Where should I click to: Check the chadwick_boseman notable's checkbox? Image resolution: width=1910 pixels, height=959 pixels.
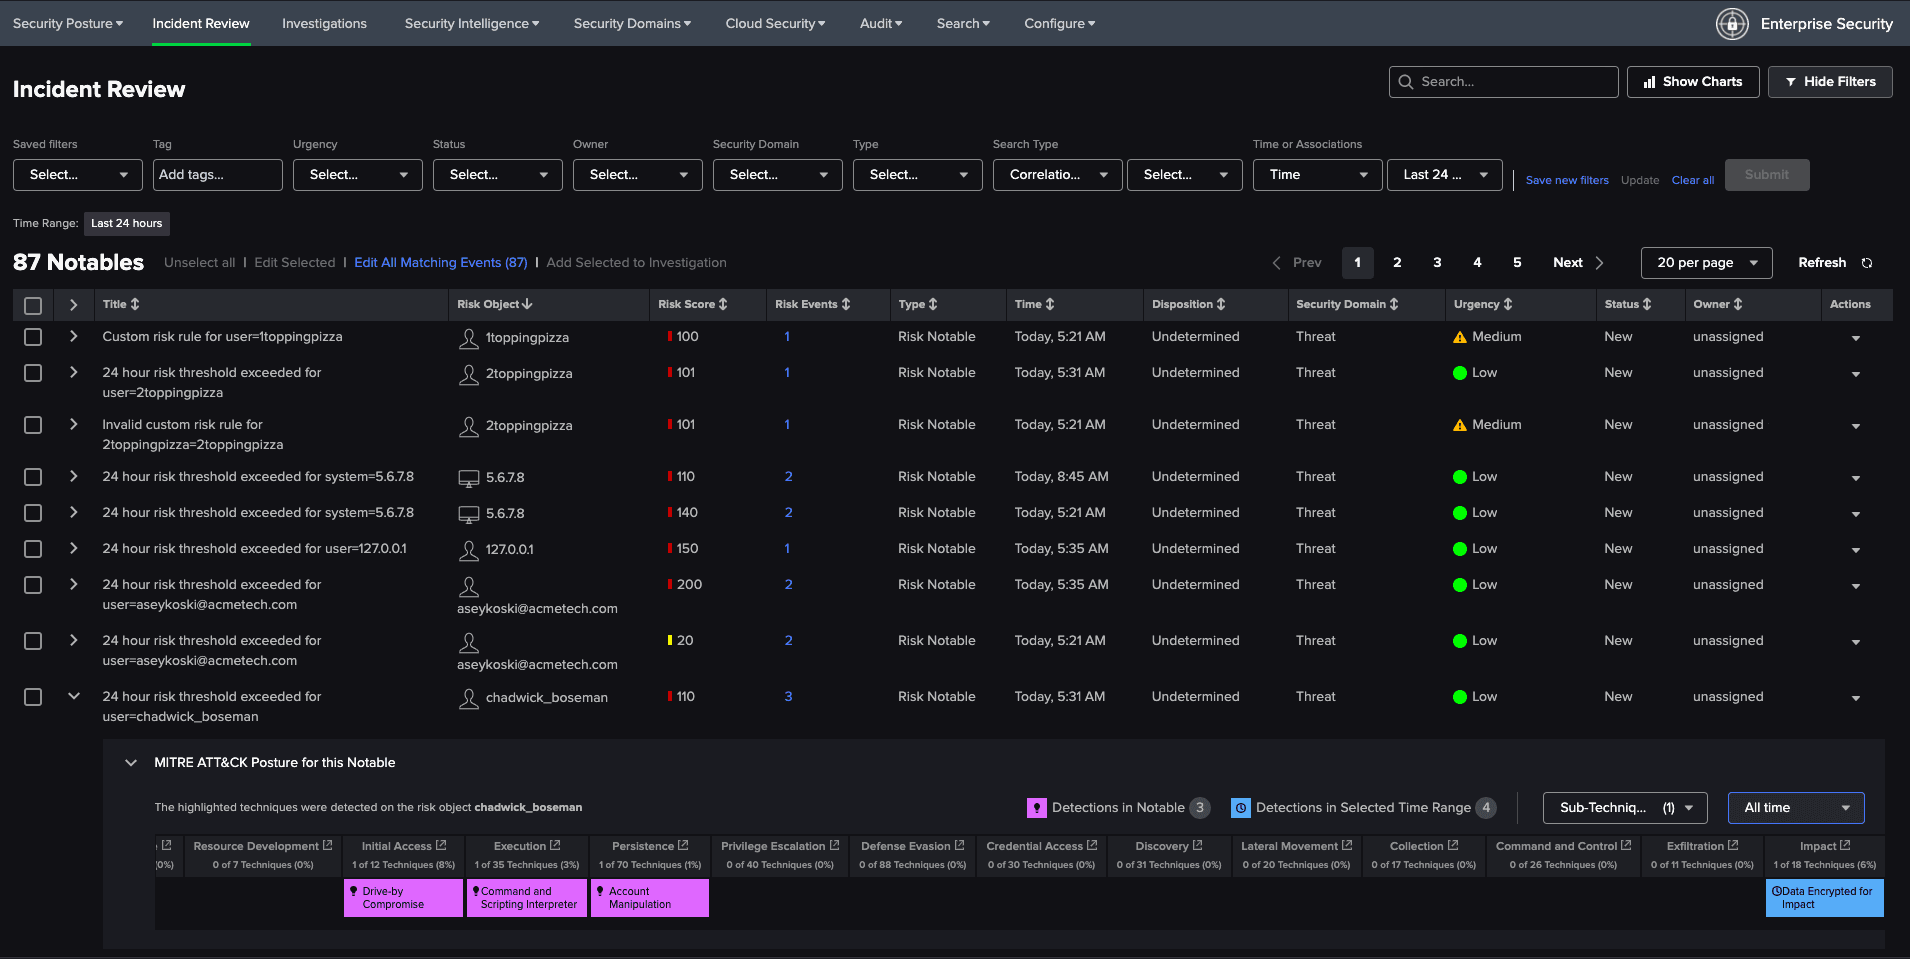(33, 697)
